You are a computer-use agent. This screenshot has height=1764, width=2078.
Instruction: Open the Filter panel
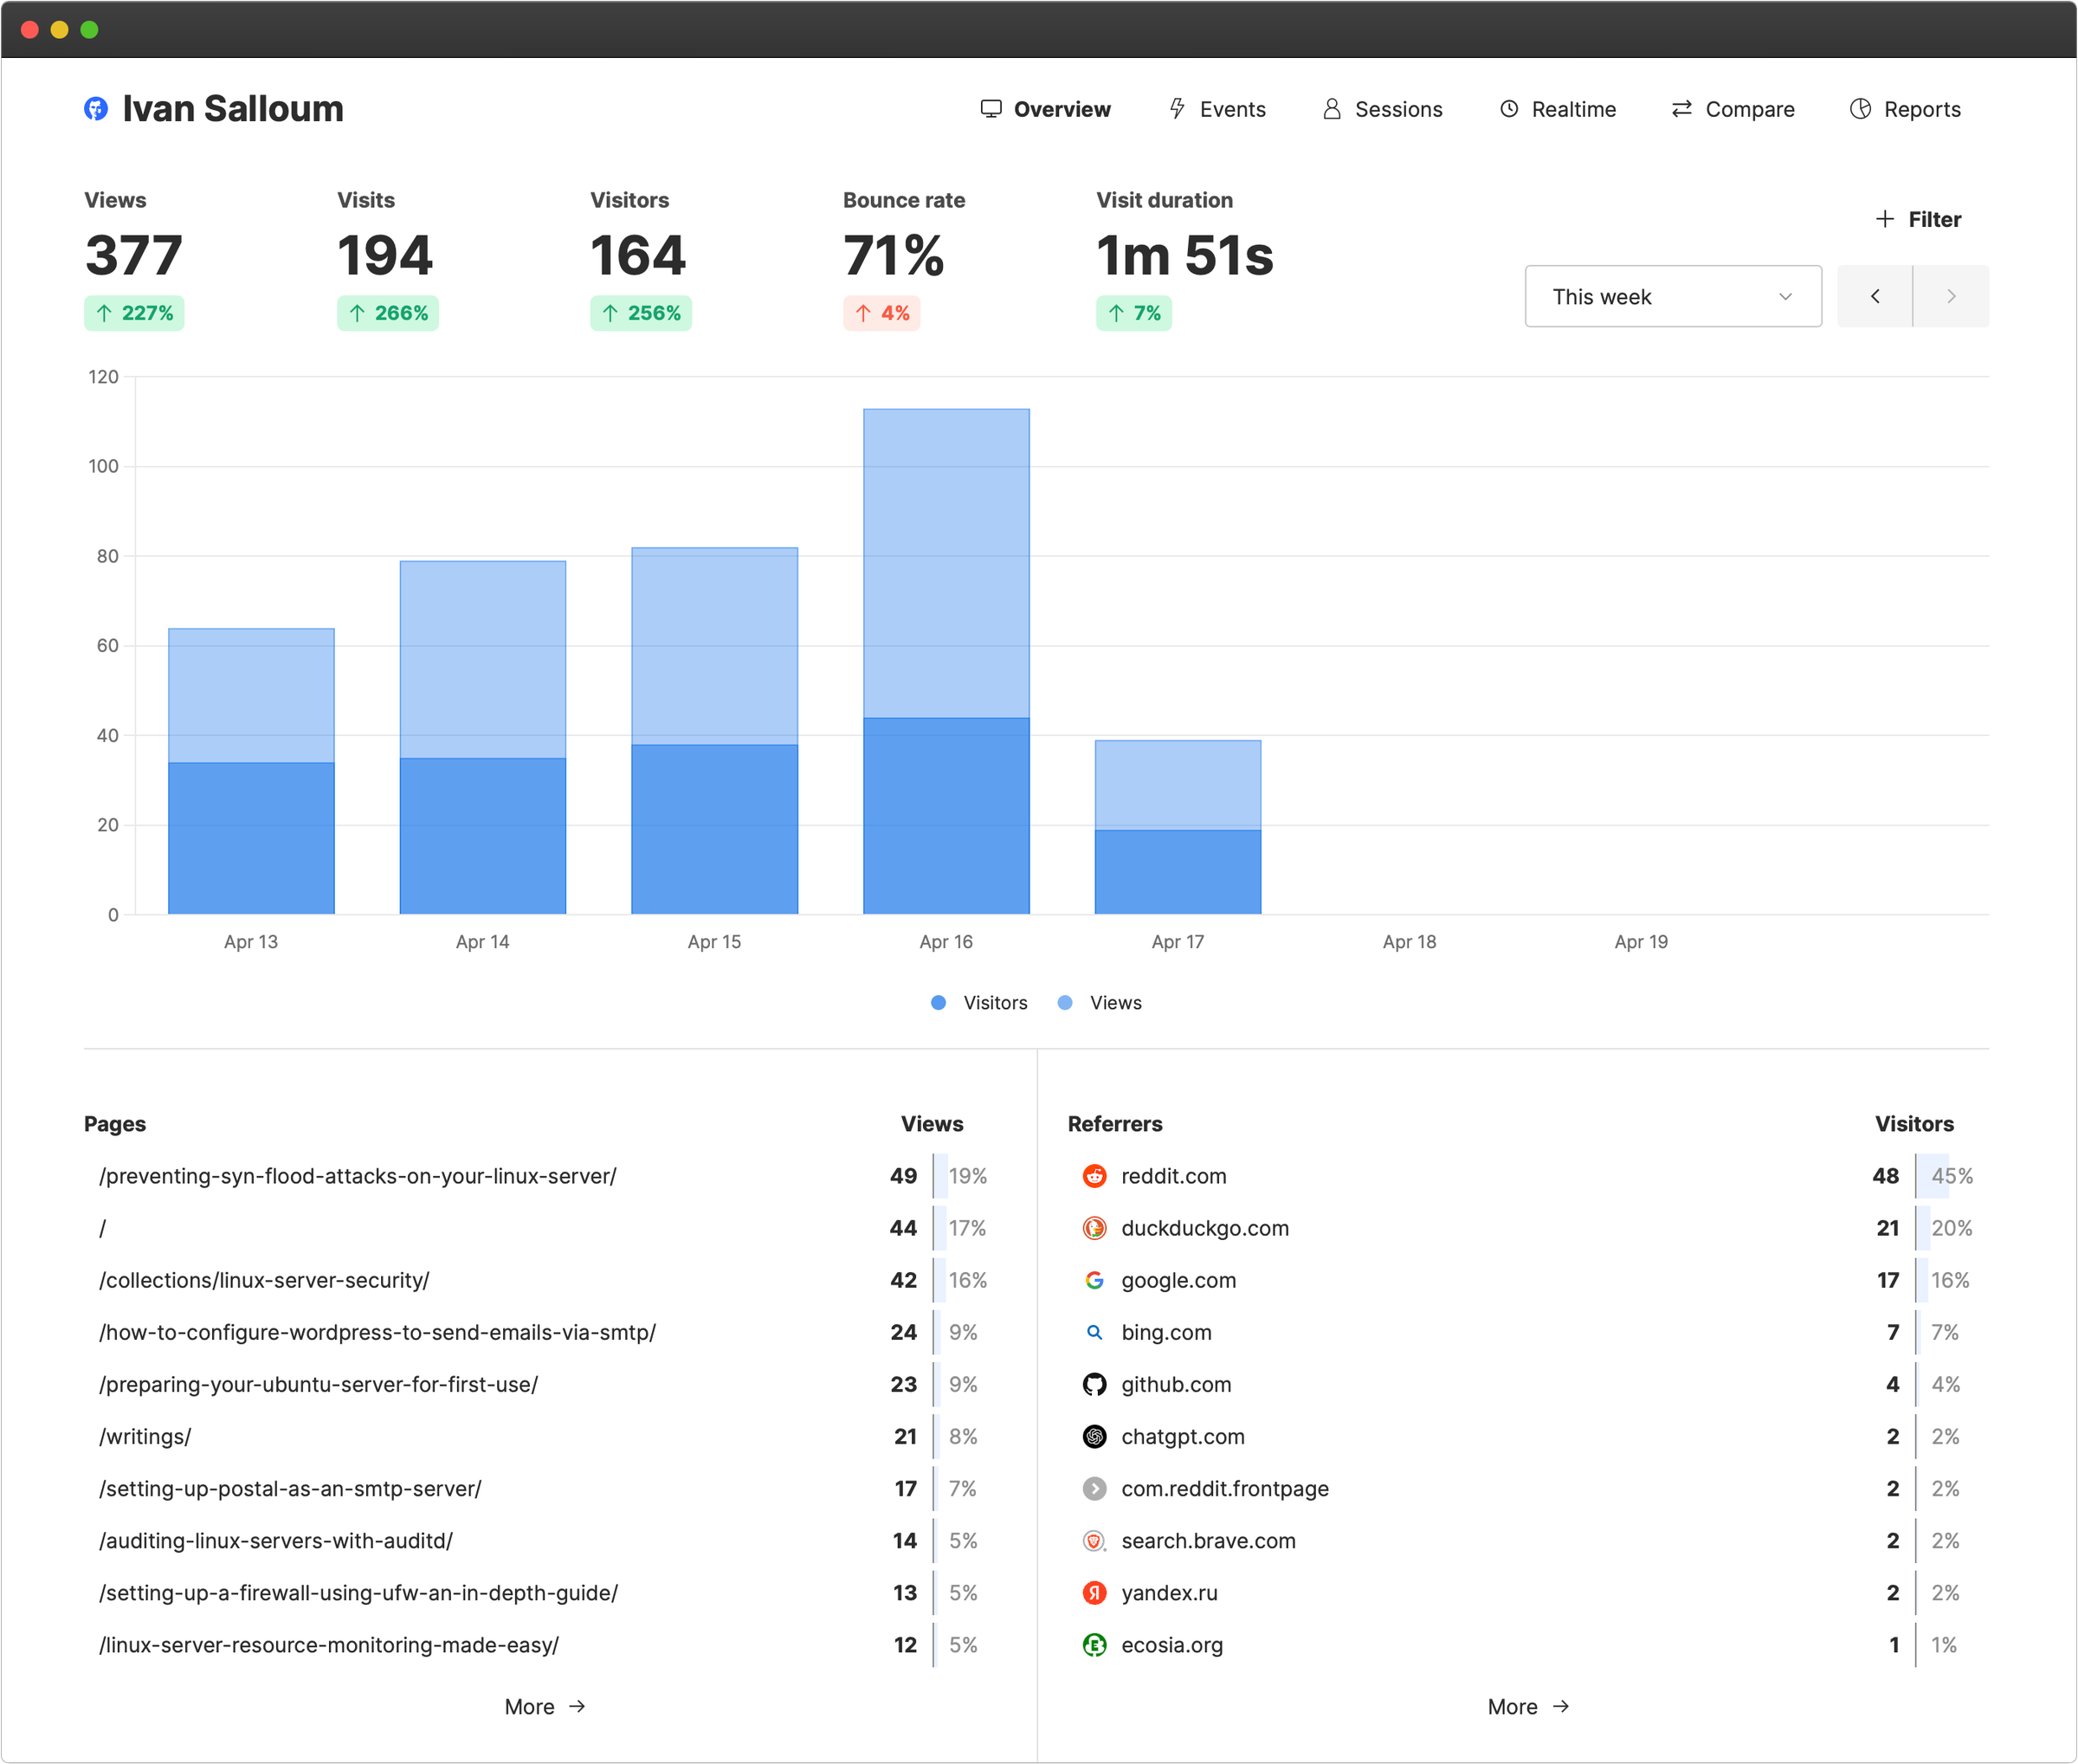1917,218
